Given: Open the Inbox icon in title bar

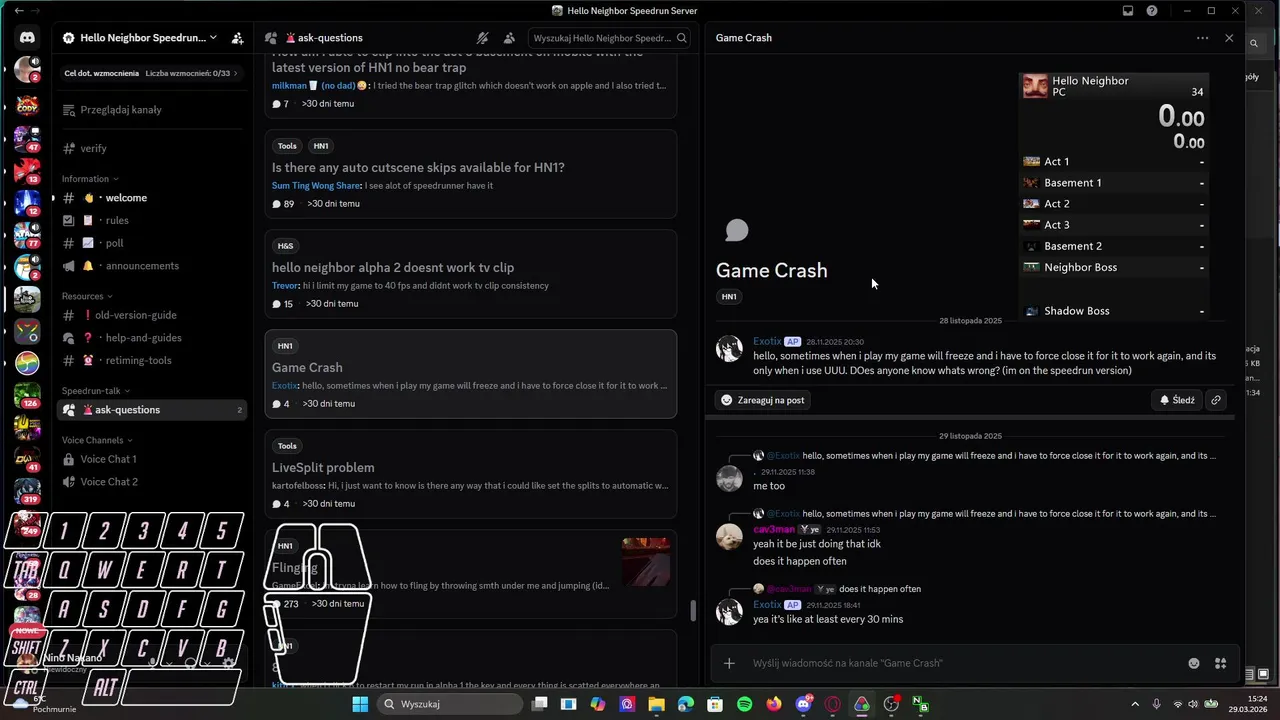Looking at the screenshot, I should coord(1128,10).
